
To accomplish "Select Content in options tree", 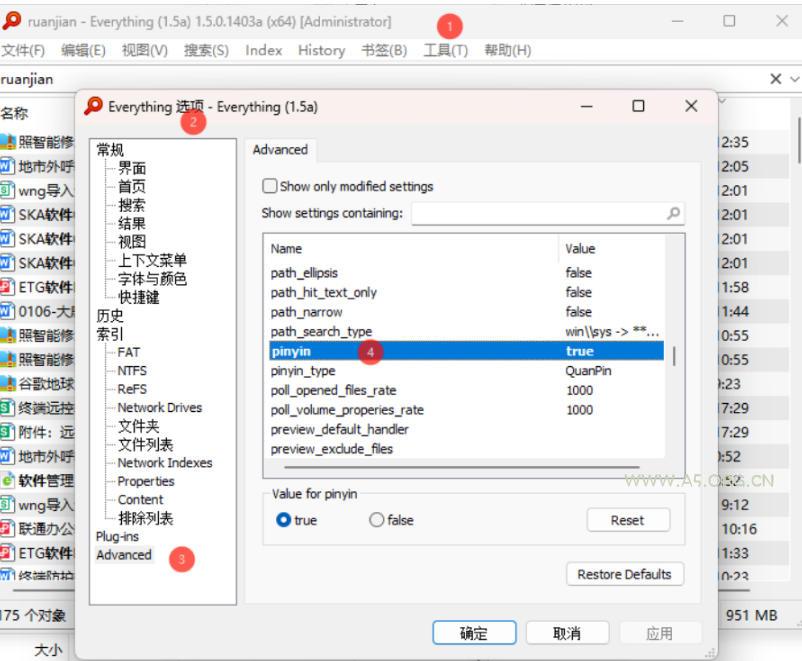I will [x=140, y=500].
